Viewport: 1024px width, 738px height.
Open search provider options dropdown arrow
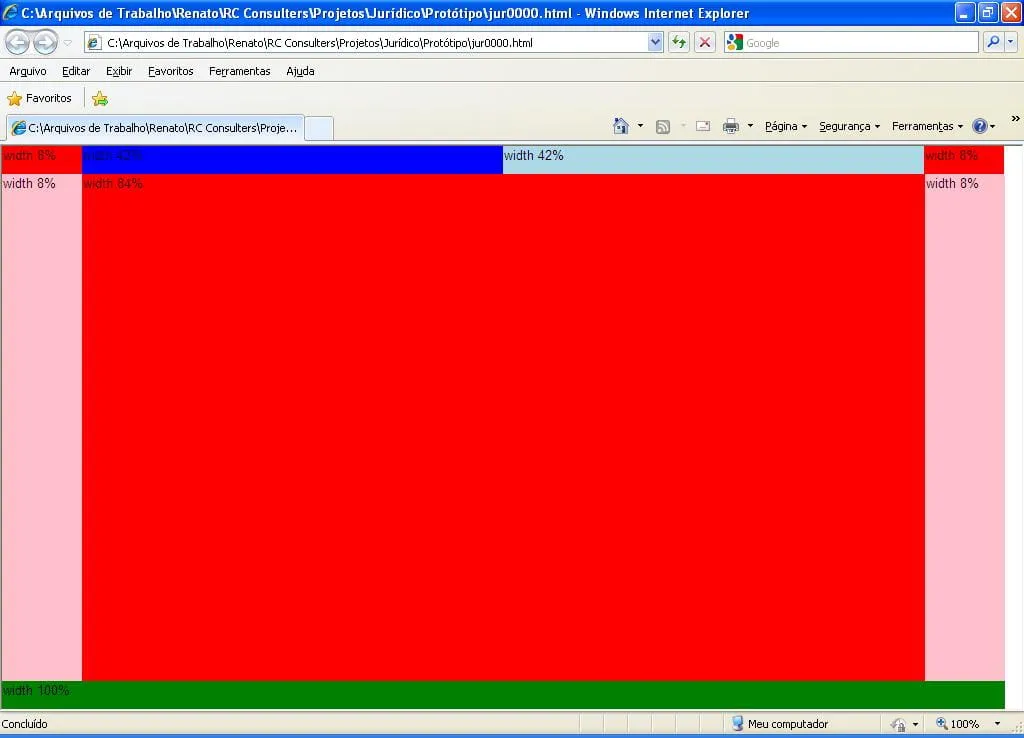pyautogui.click(x=1010, y=42)
